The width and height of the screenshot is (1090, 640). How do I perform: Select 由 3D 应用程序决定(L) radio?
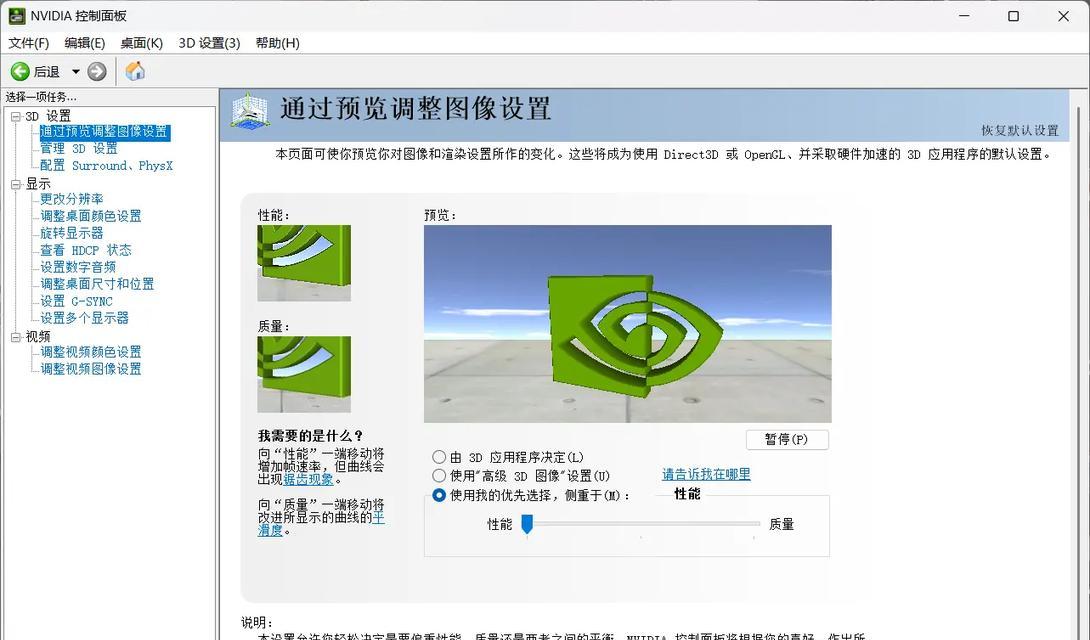(x=439, y=457)
